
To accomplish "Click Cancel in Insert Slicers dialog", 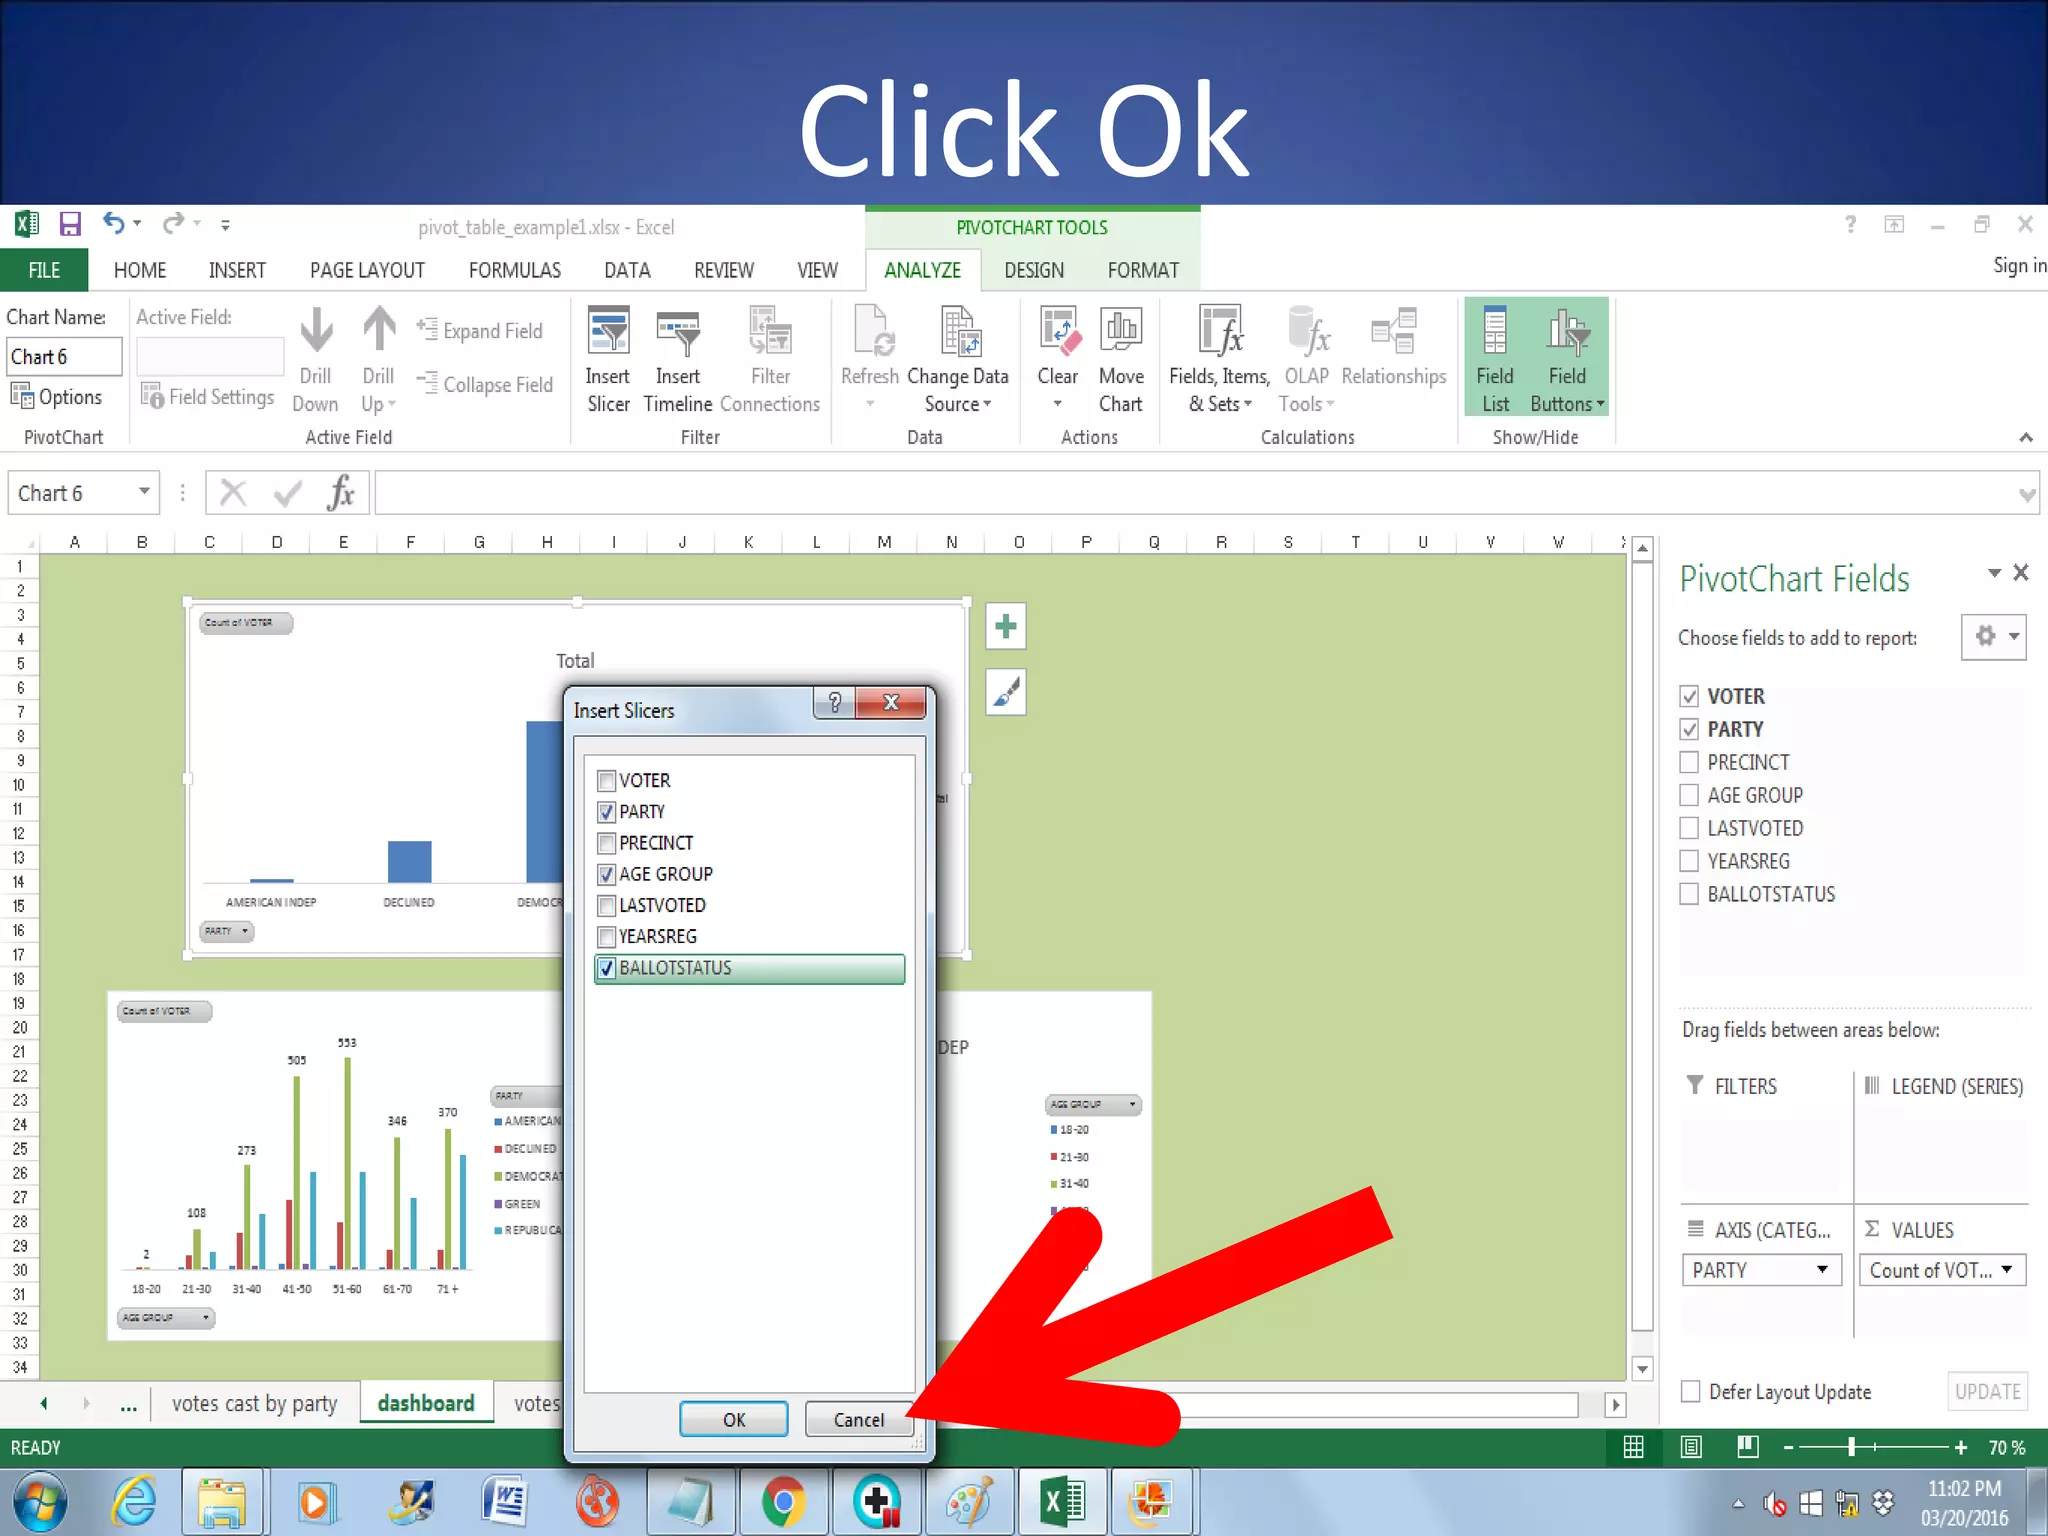I will 859,1419.
